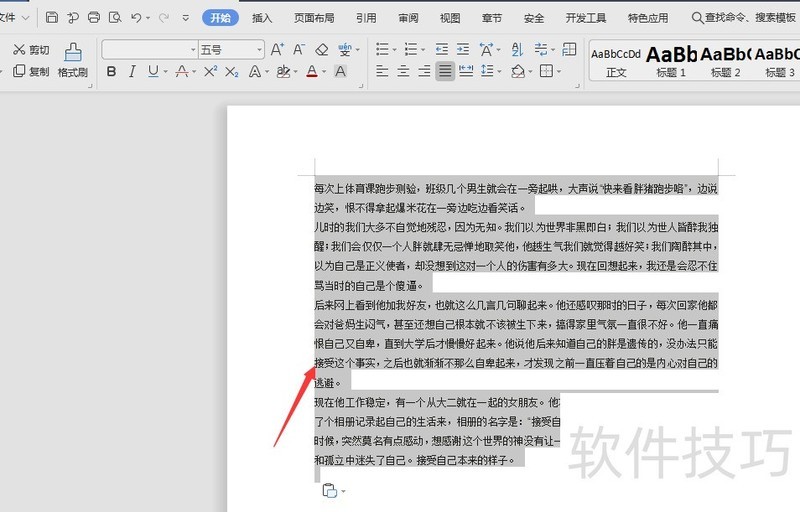
Task: Click the search commands box (查找命令)
Action: point(744,18)
